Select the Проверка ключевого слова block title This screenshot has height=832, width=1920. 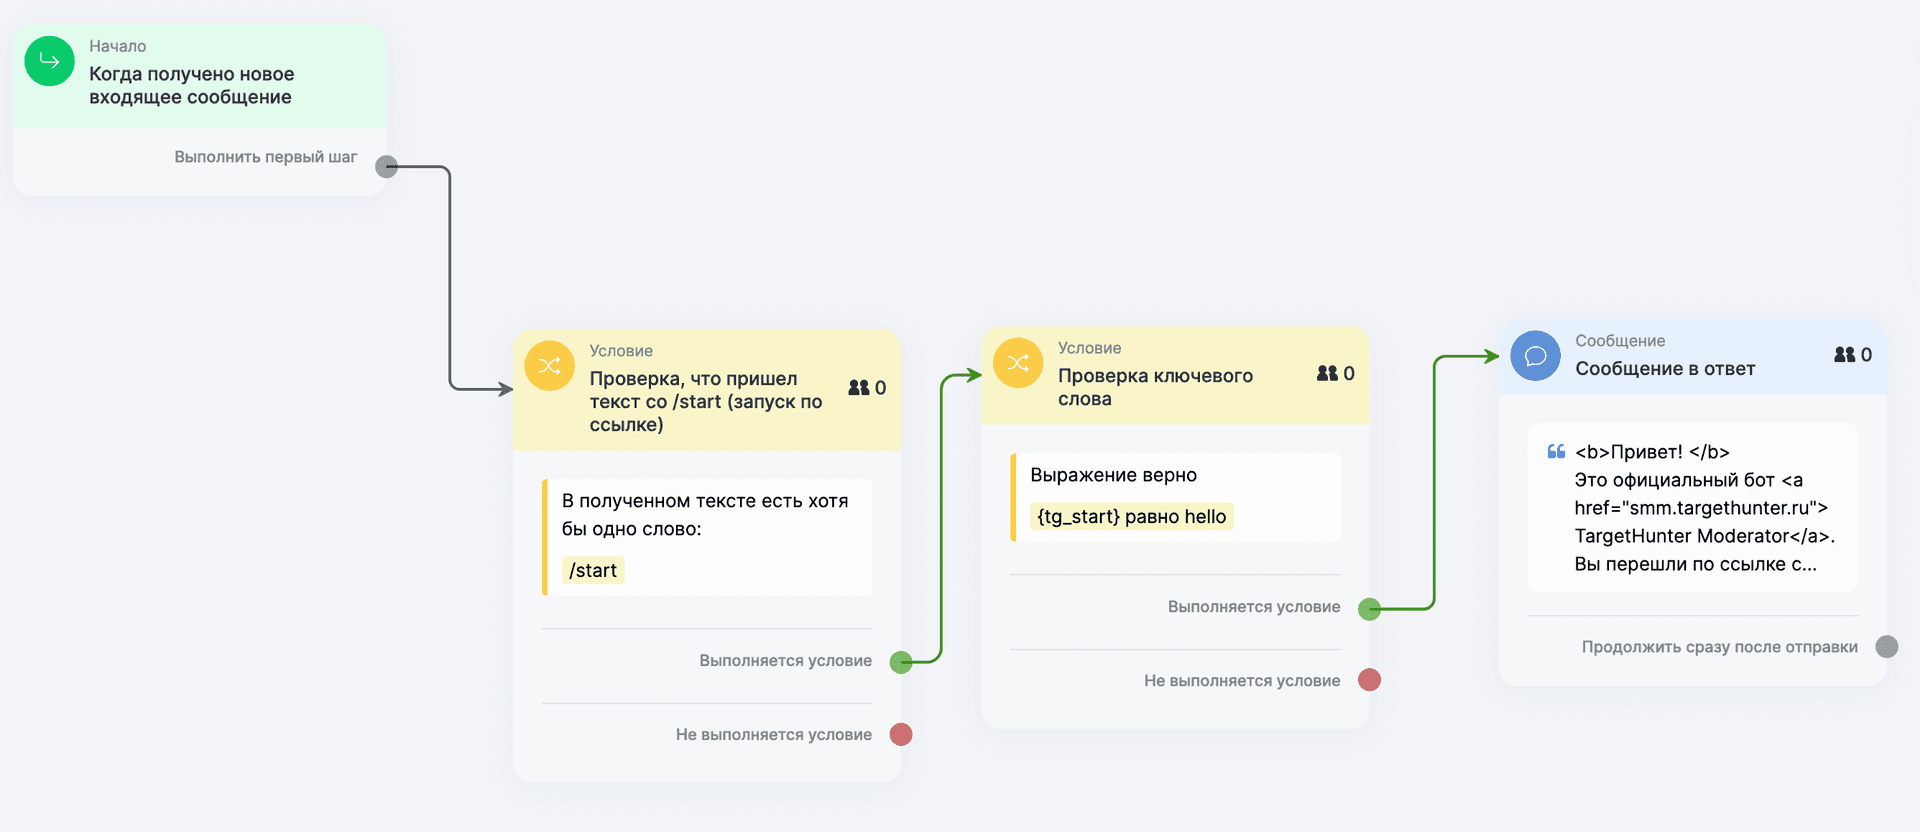coord(1155,387)
